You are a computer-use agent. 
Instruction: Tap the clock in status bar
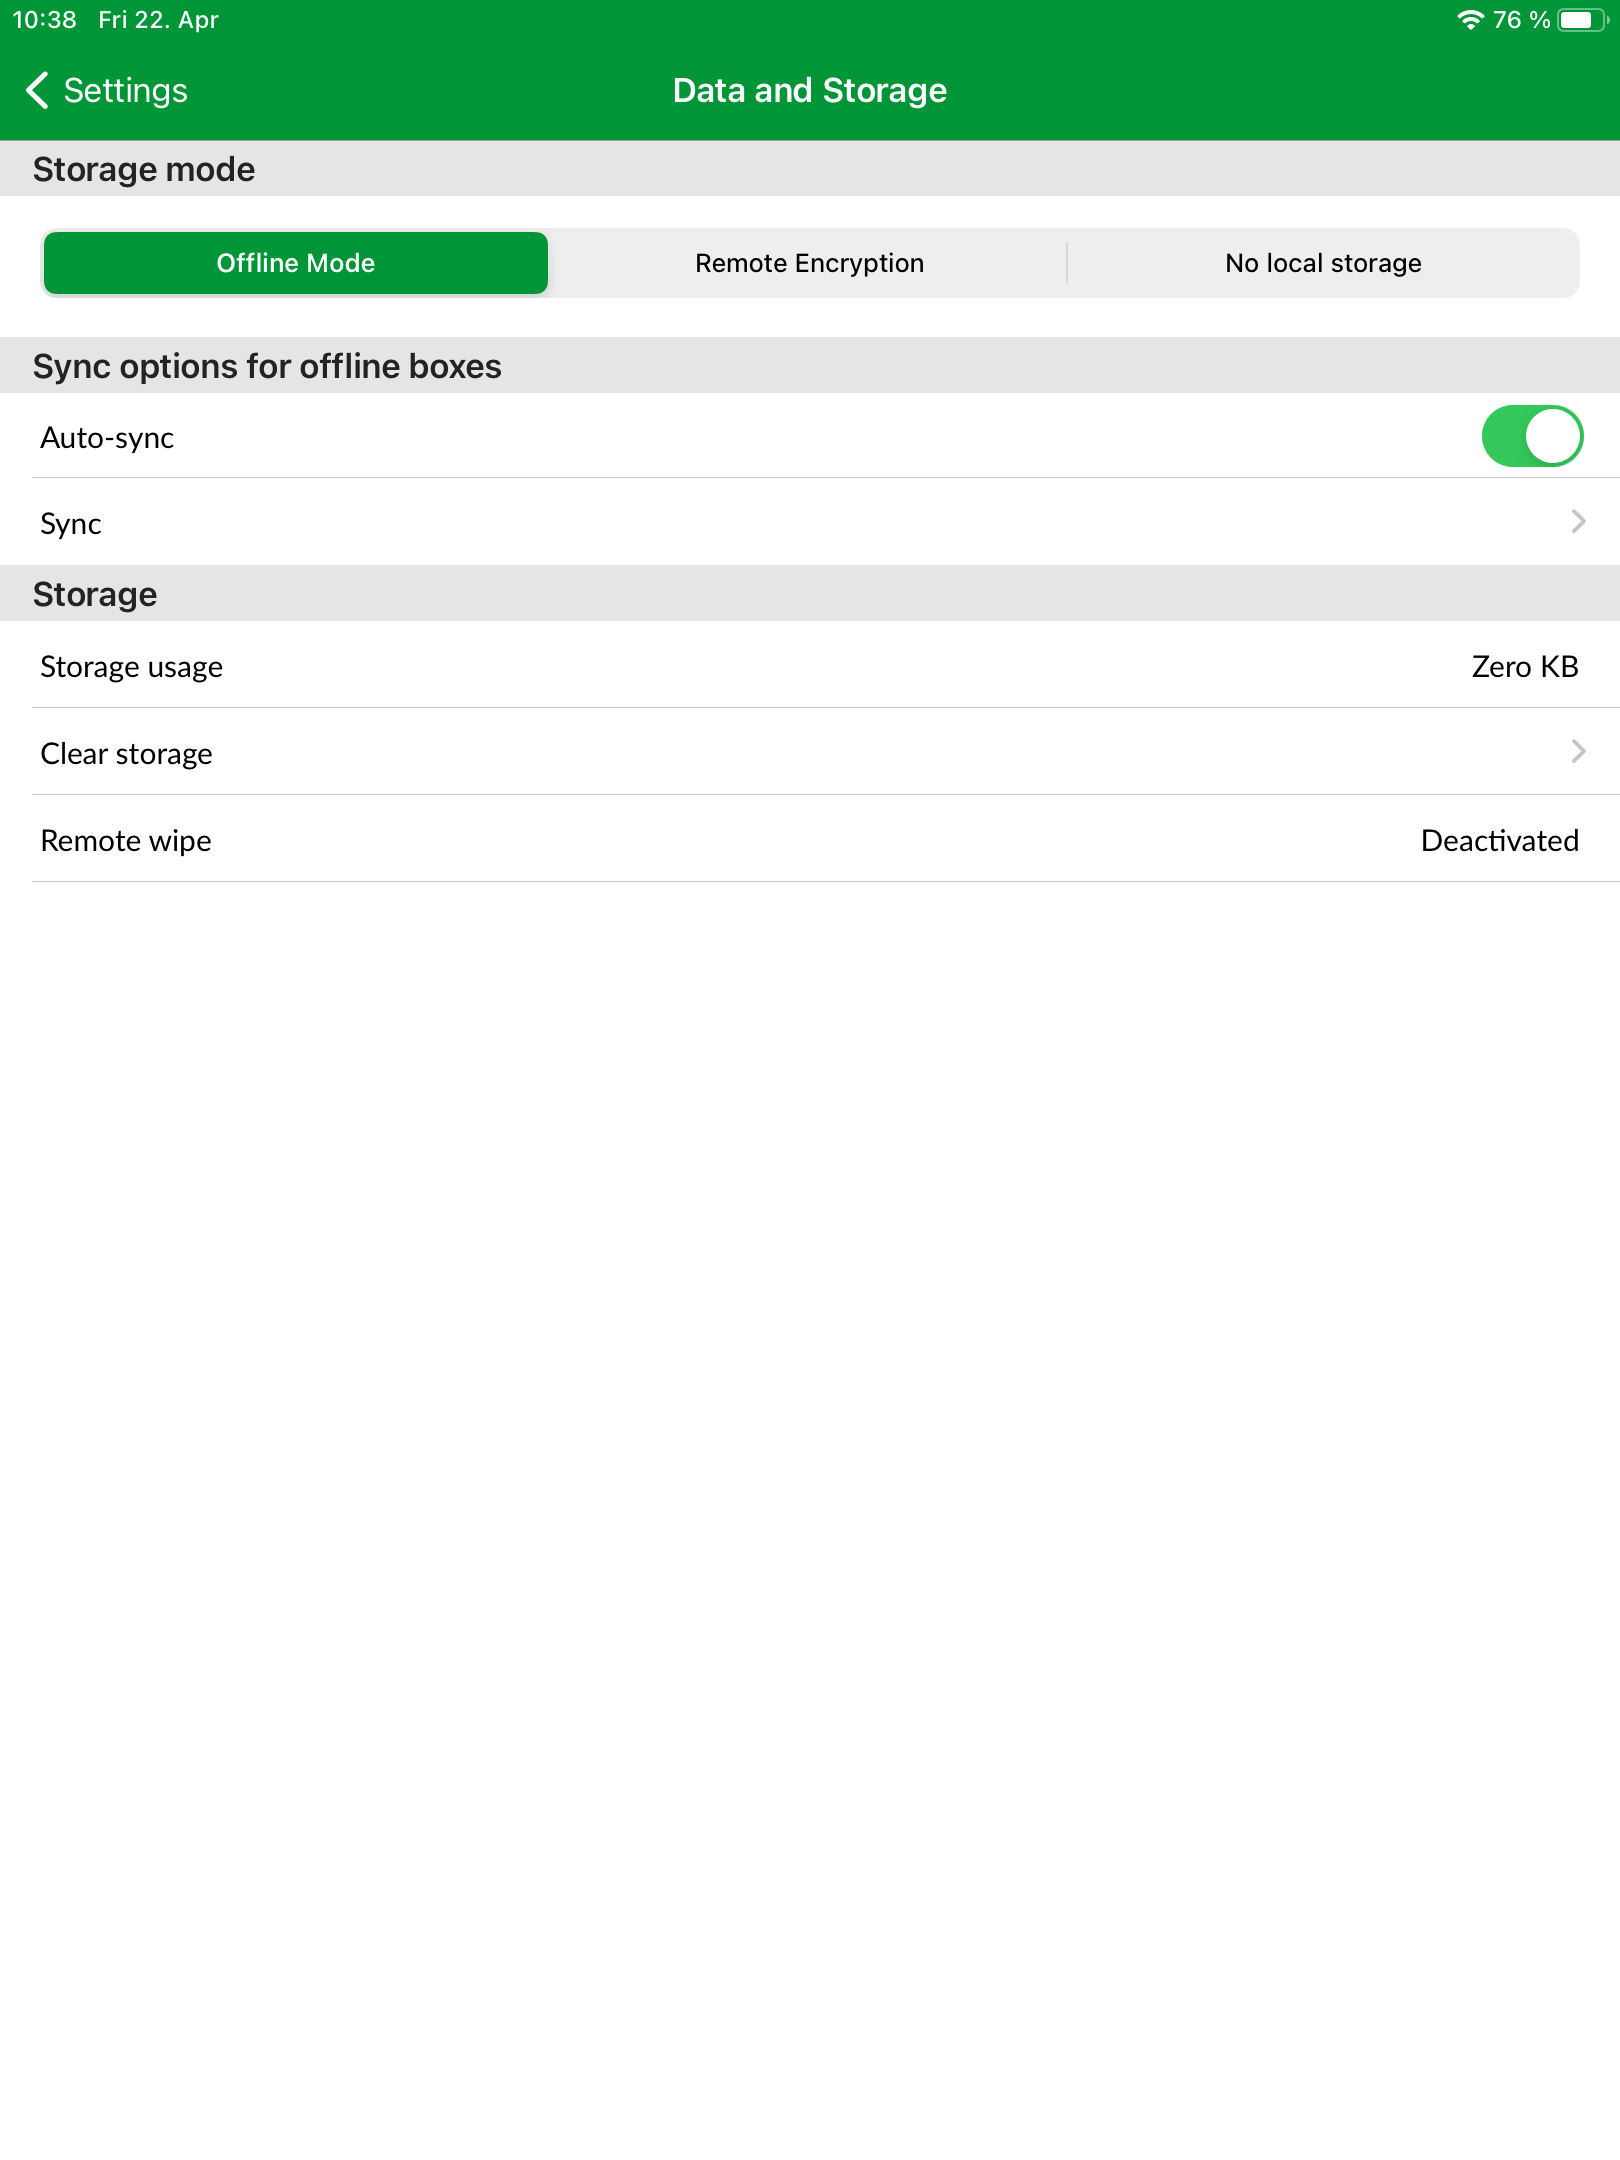coord(44,20)
